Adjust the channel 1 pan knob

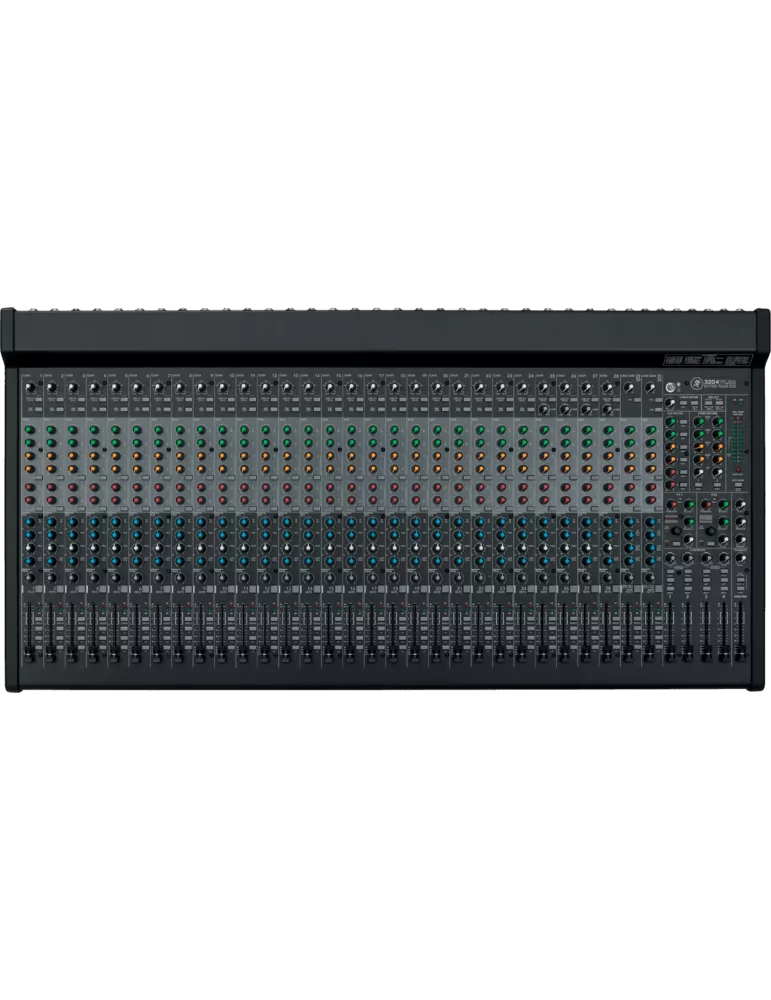[29, 578]
